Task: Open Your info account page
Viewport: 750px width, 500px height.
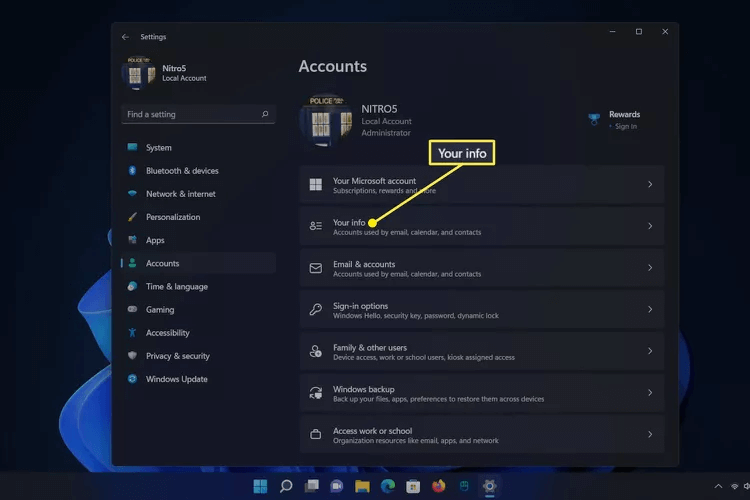Action: coord(482,226)
